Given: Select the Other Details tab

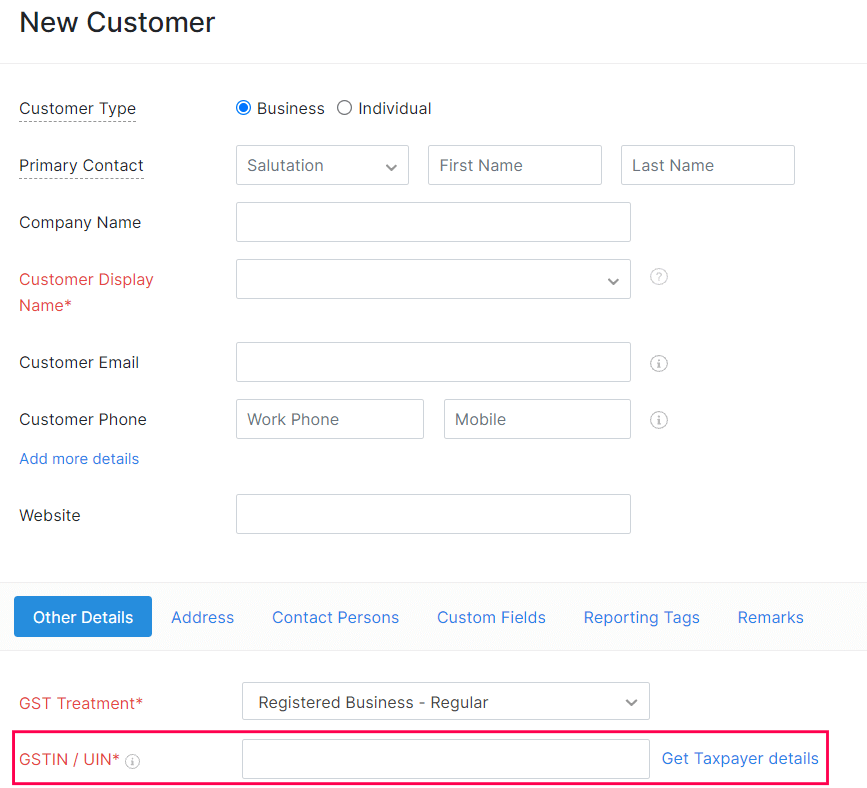Looking at the screenshot, I should pyautogui.click(x=83, y=618).
